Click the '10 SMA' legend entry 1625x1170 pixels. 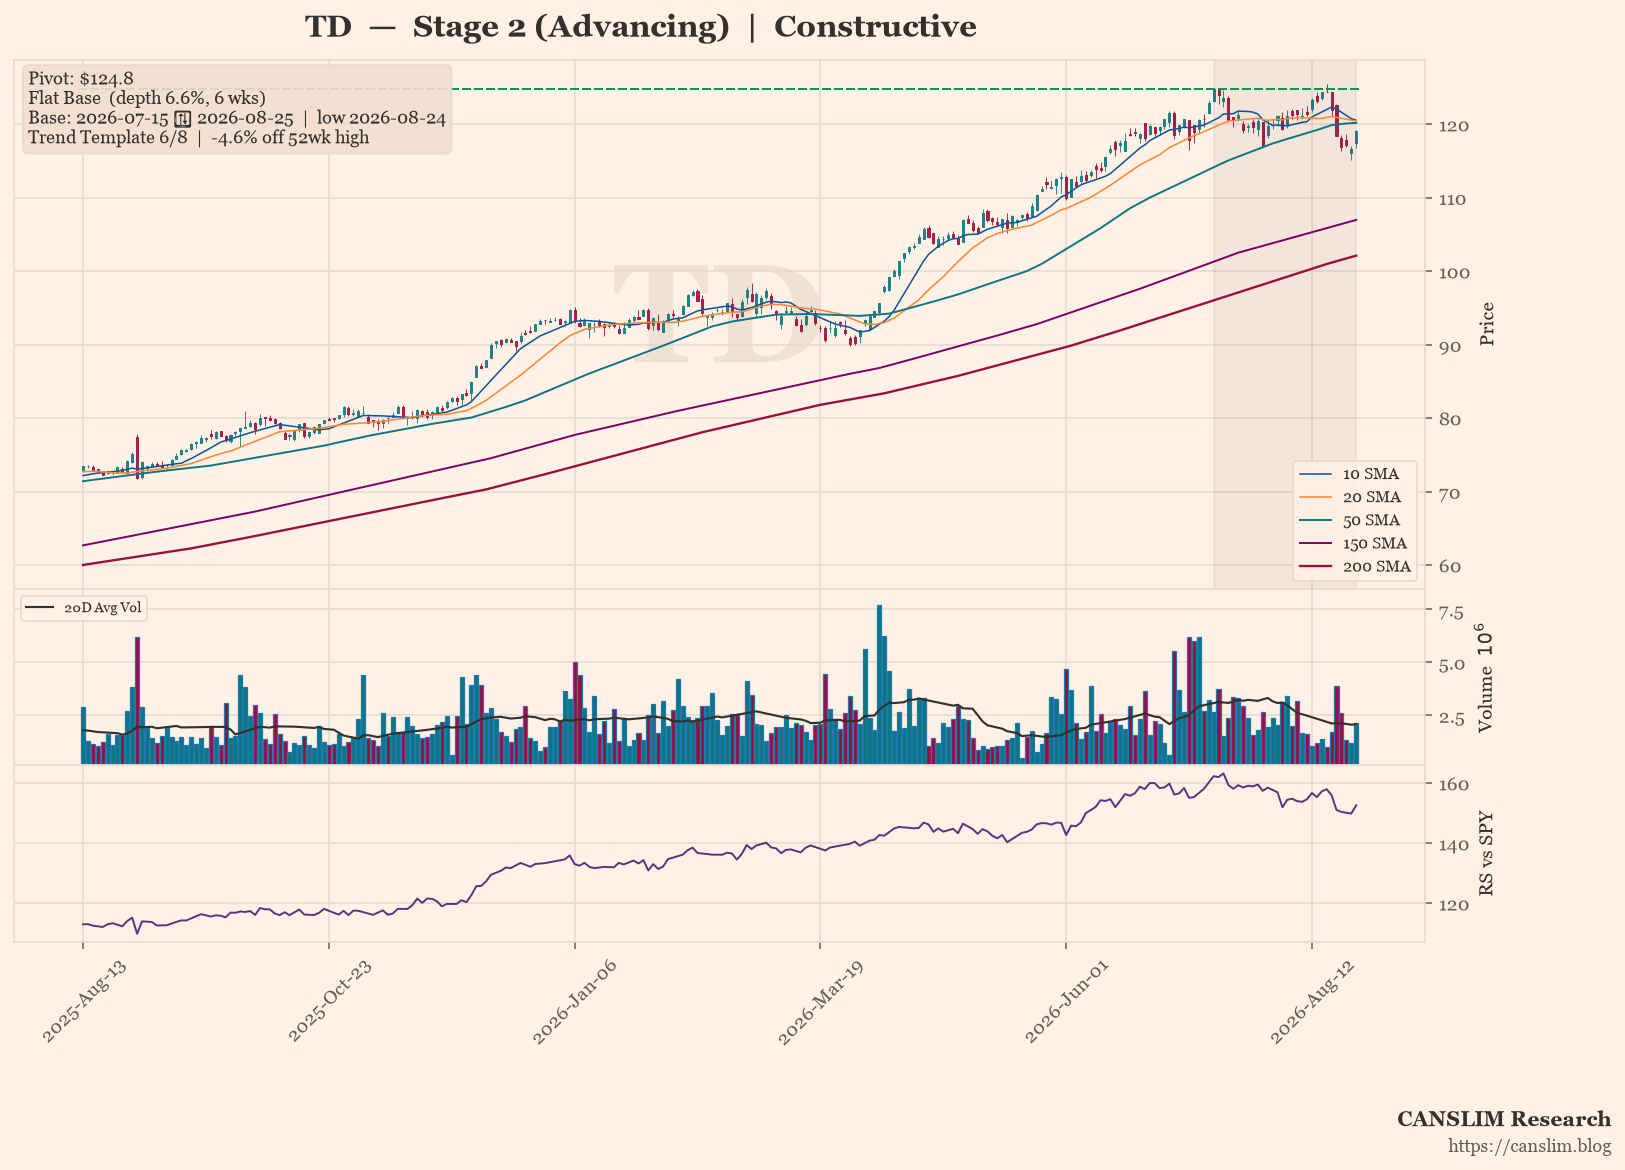[1353, 474]
